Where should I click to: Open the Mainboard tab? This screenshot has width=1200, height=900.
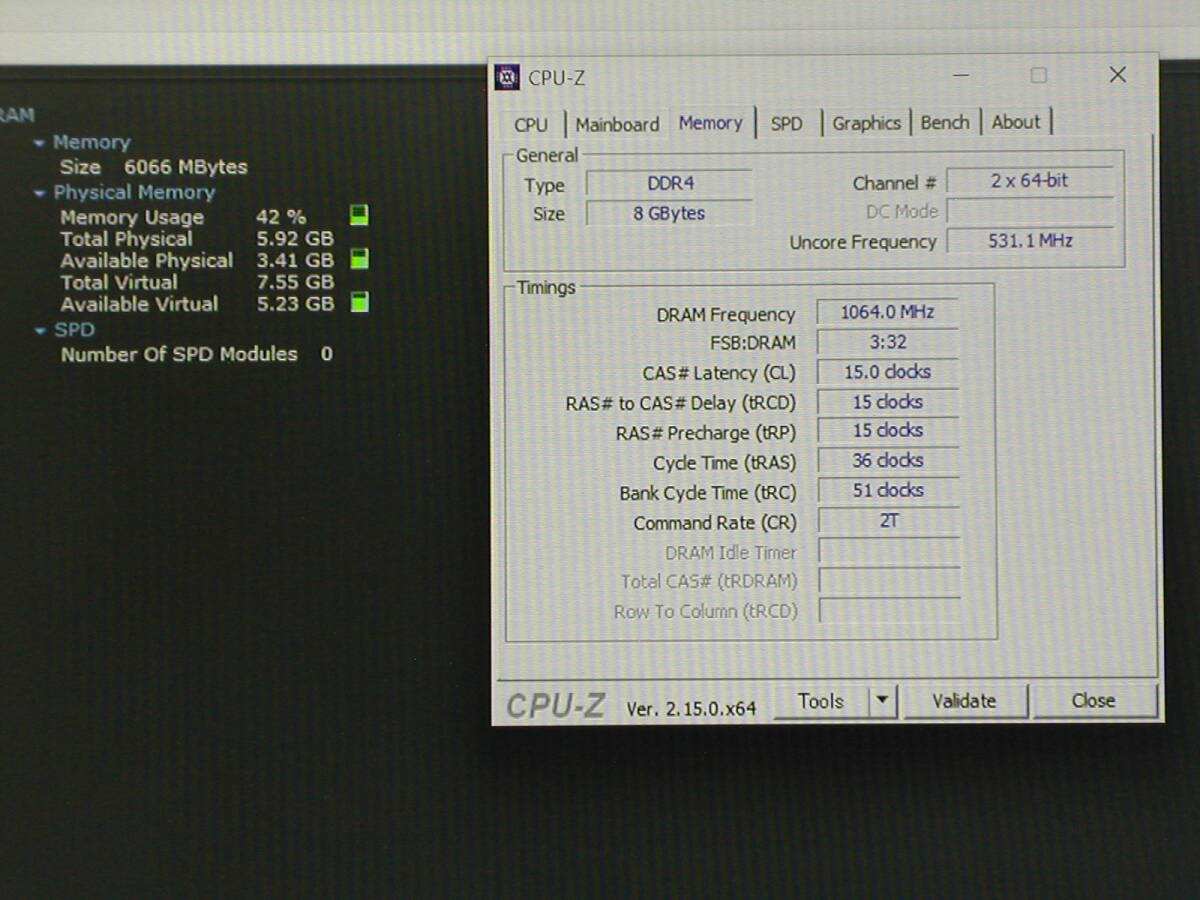617,124
